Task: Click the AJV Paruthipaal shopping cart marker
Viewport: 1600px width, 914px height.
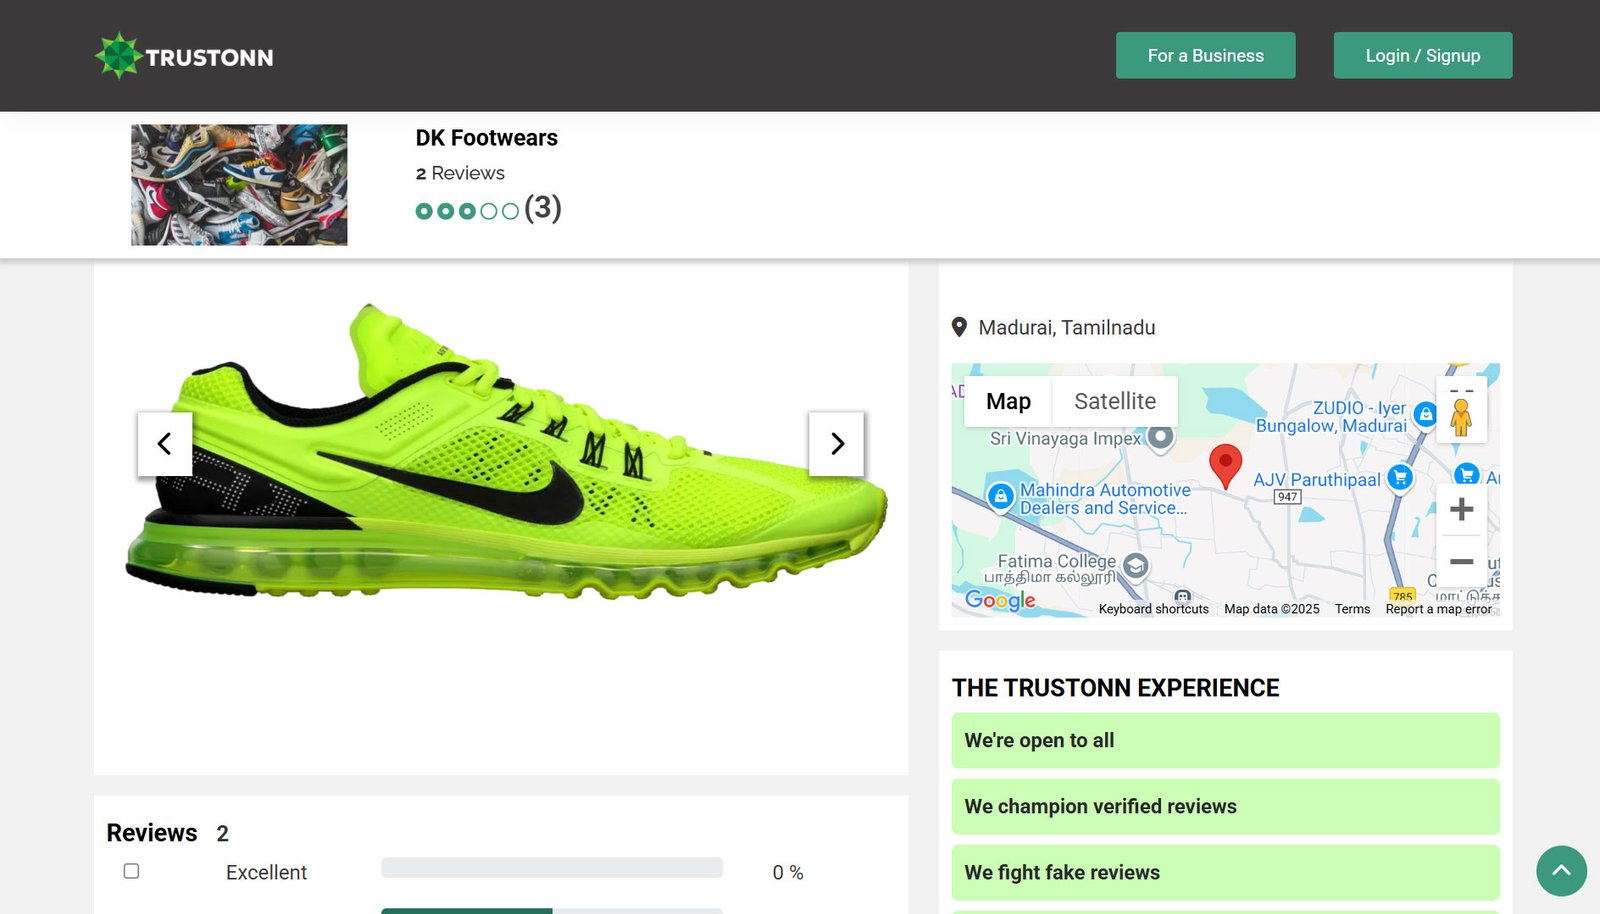Action: pyautogui.click(x=1400, y=478)
